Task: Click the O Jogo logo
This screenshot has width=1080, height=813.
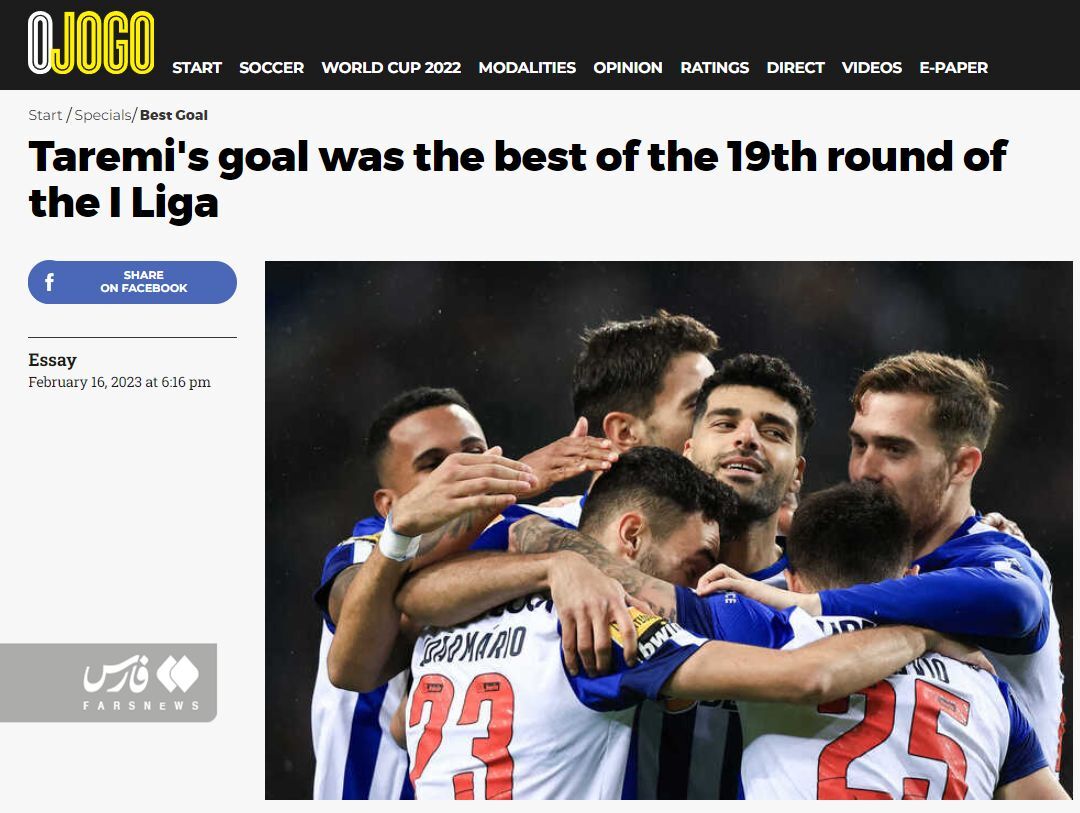Action: pos(91,43)
